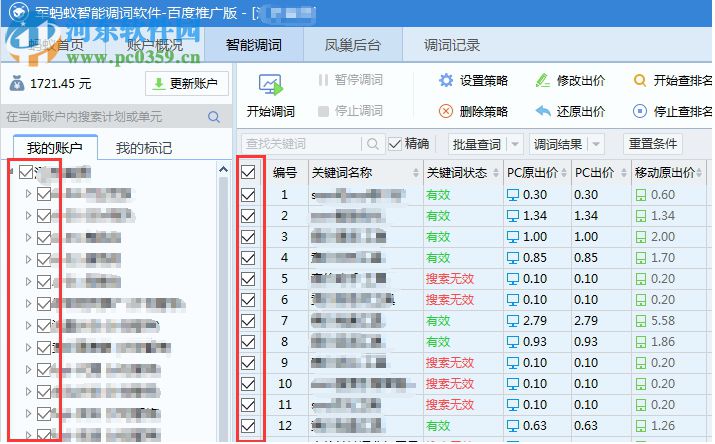Image resolution: width=715 pixels, height=444 pixels.
Task: Click the keyword search magnifier icon
Action: 373,144
